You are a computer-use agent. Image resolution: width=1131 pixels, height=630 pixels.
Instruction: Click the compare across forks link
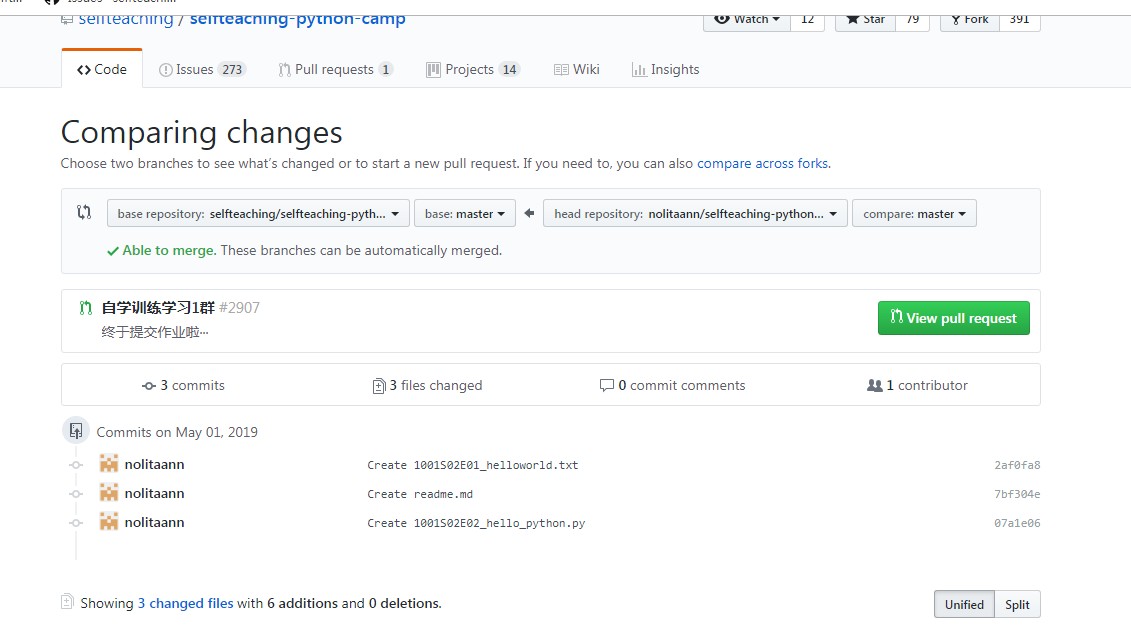tap(762, 163)
